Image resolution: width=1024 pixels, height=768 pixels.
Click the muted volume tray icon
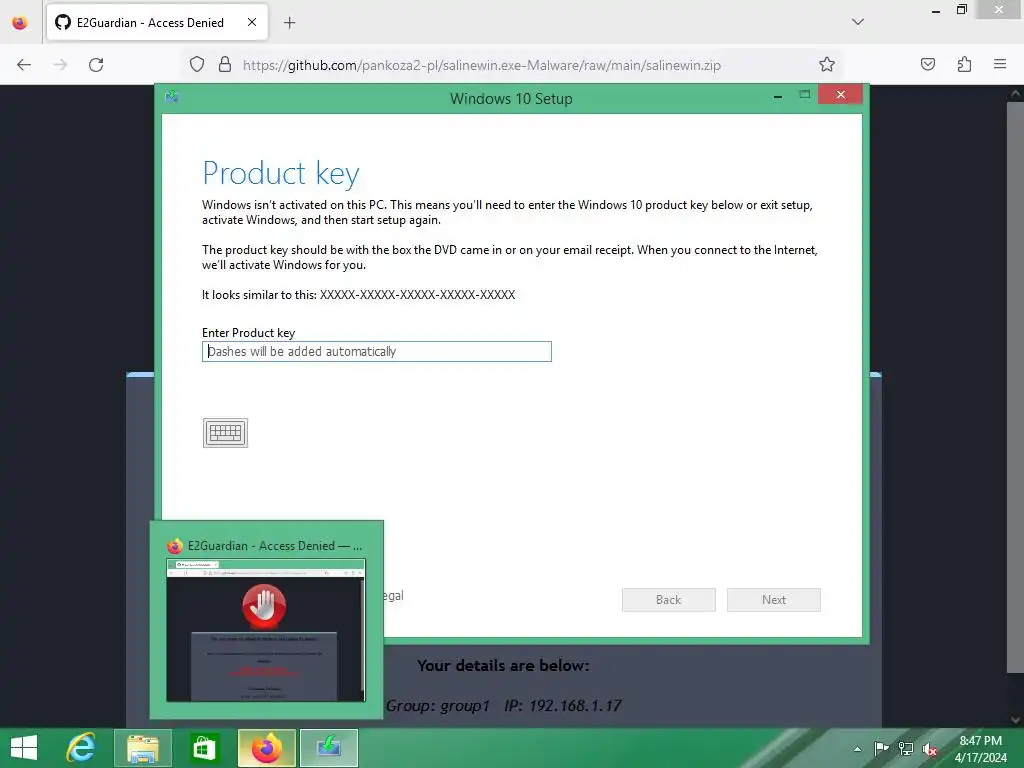click(930, 749)
